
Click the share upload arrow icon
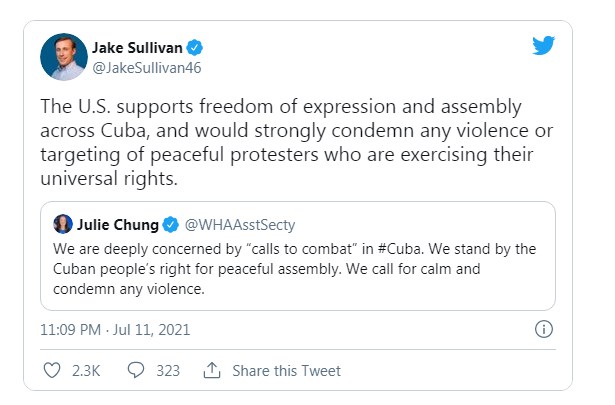point(212,370)
